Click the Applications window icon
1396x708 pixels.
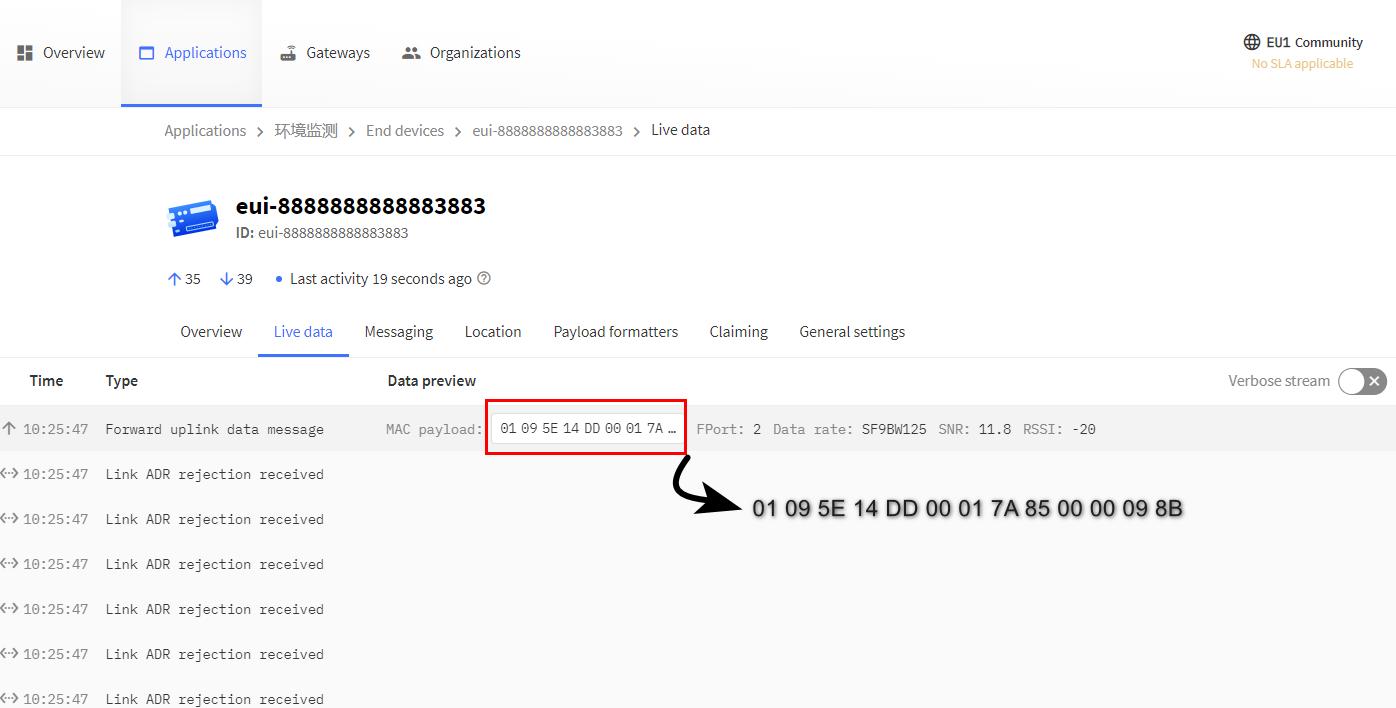click(147, 53)
